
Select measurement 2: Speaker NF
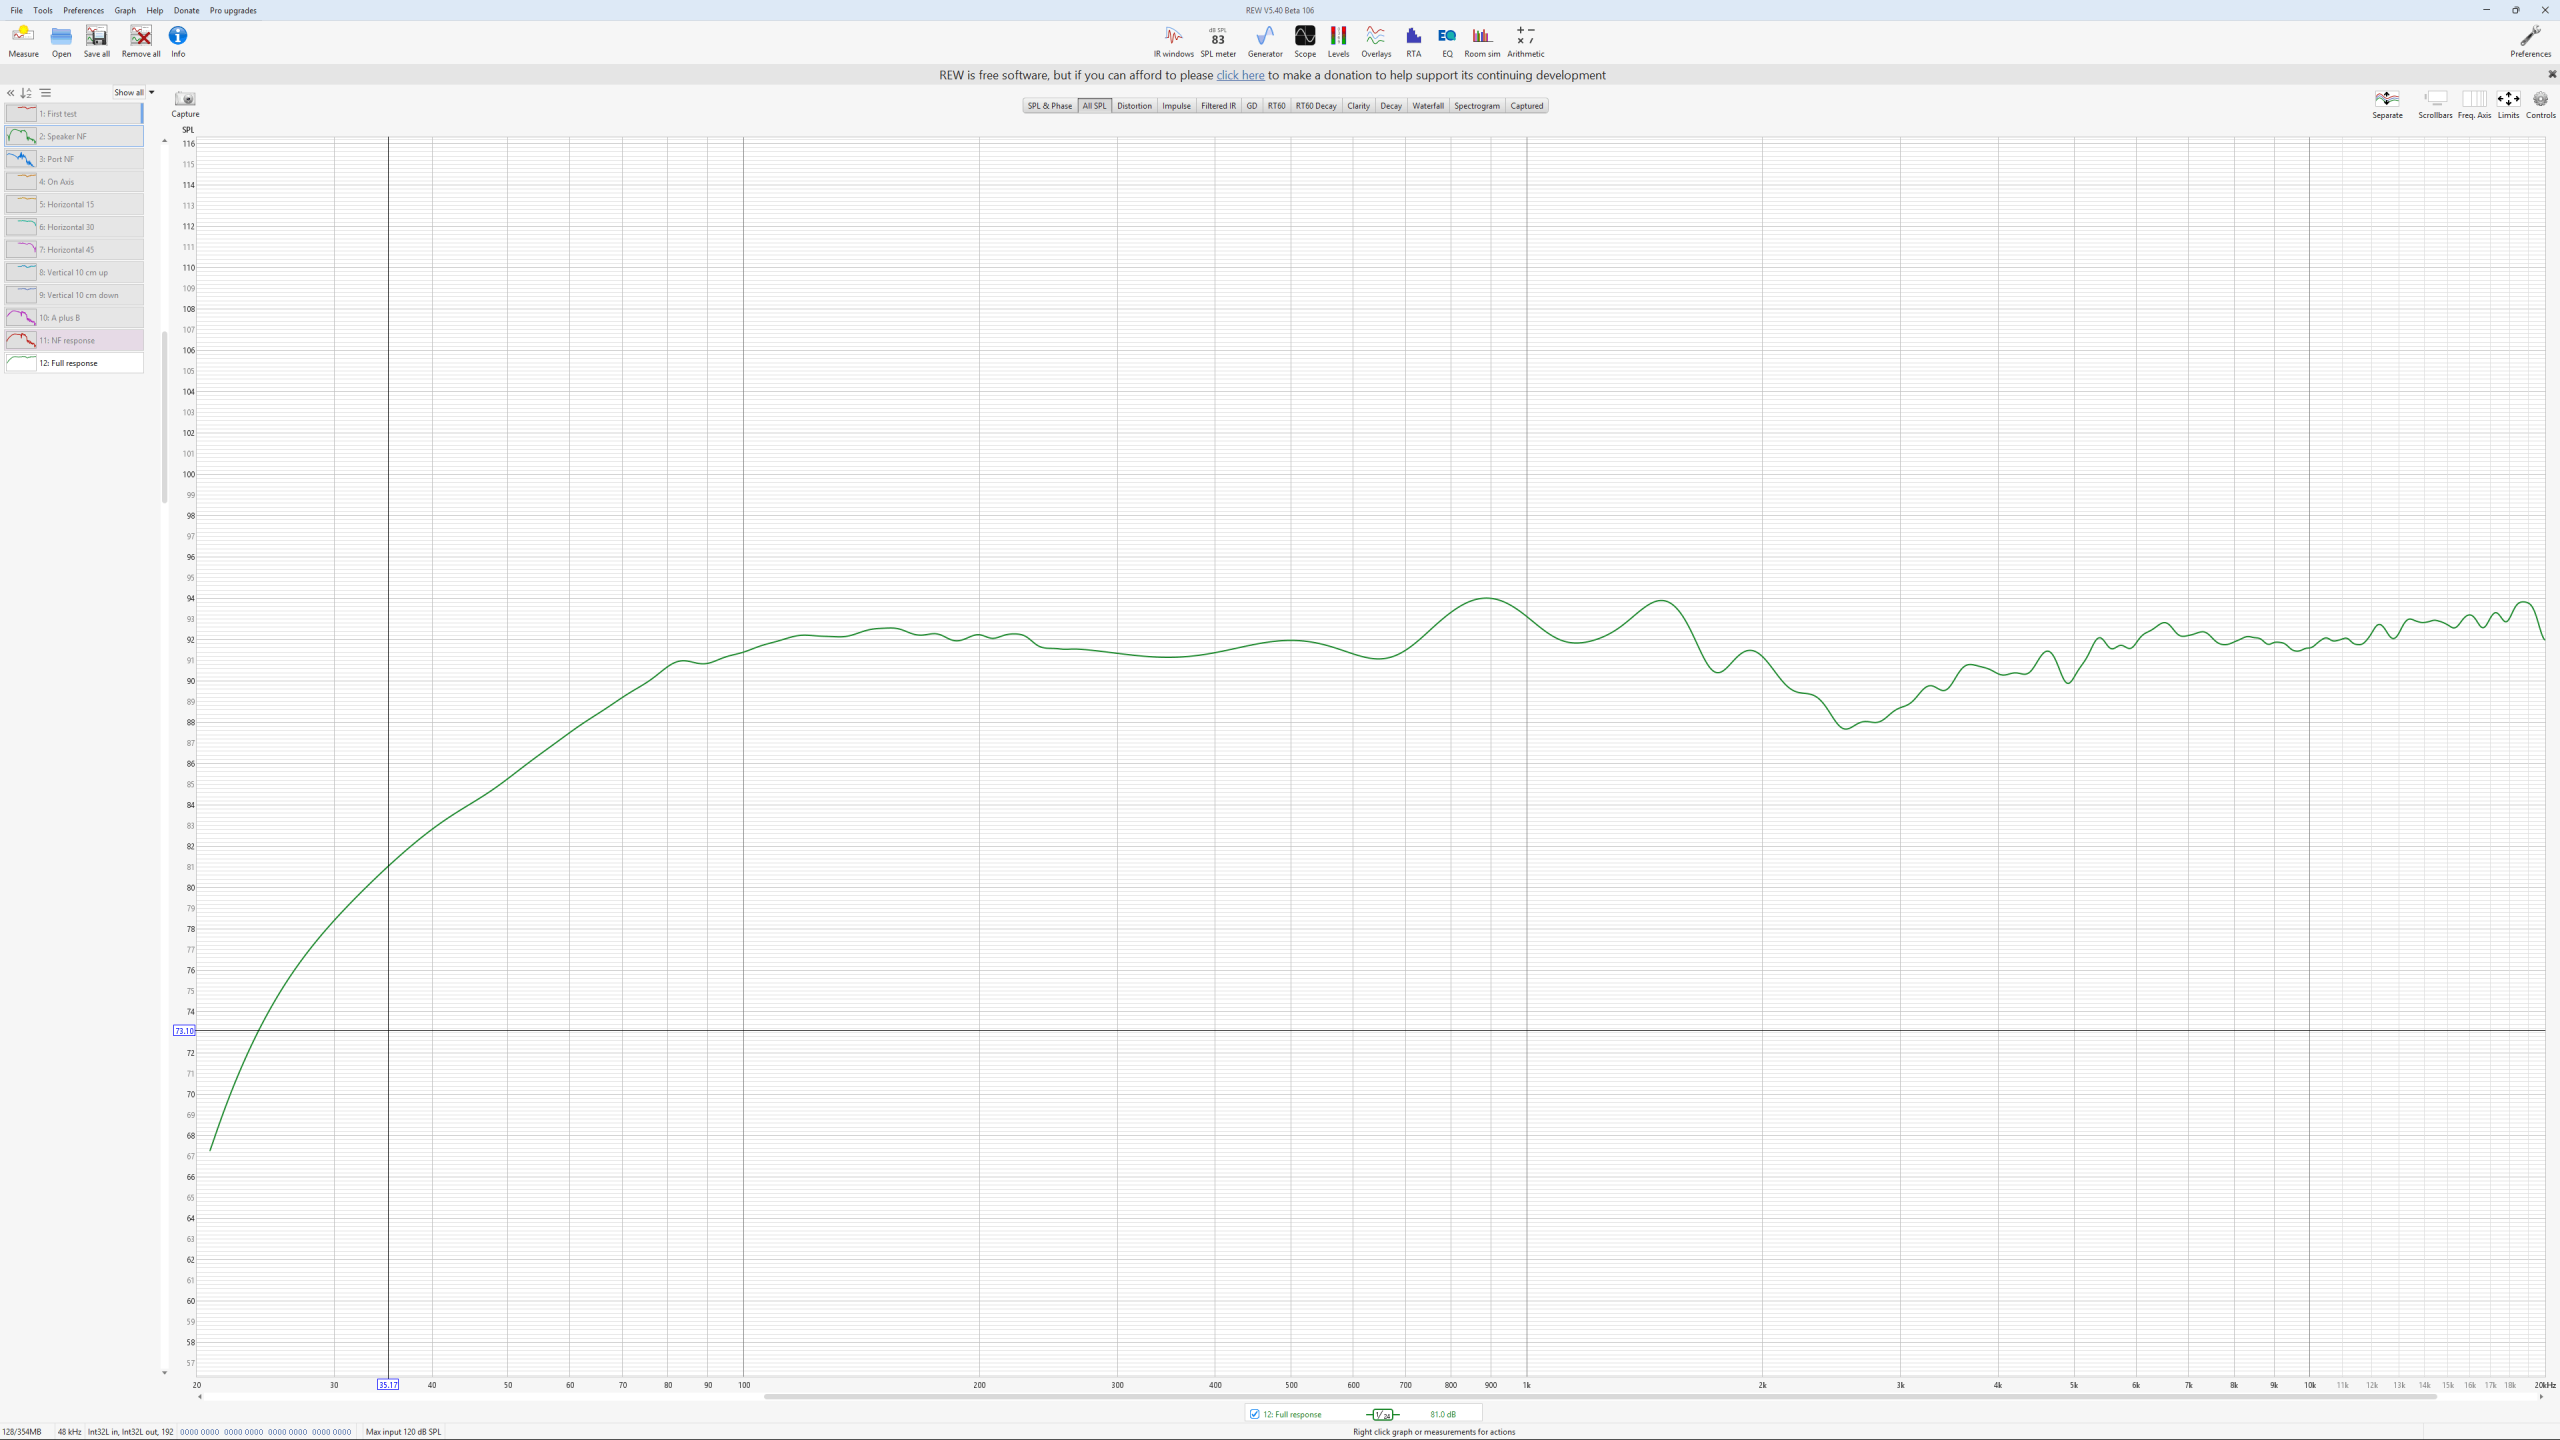point(74,136)
